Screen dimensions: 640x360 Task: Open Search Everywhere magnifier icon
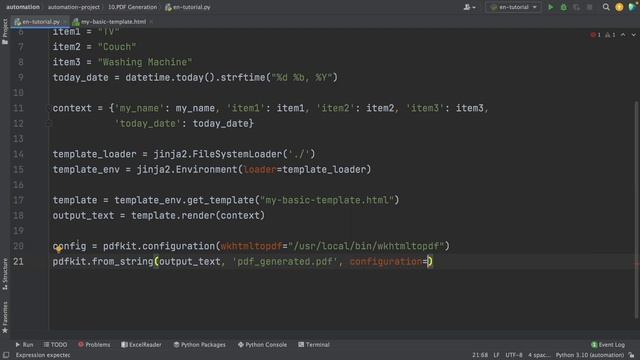pyautogui.click(x=606, y=7)
